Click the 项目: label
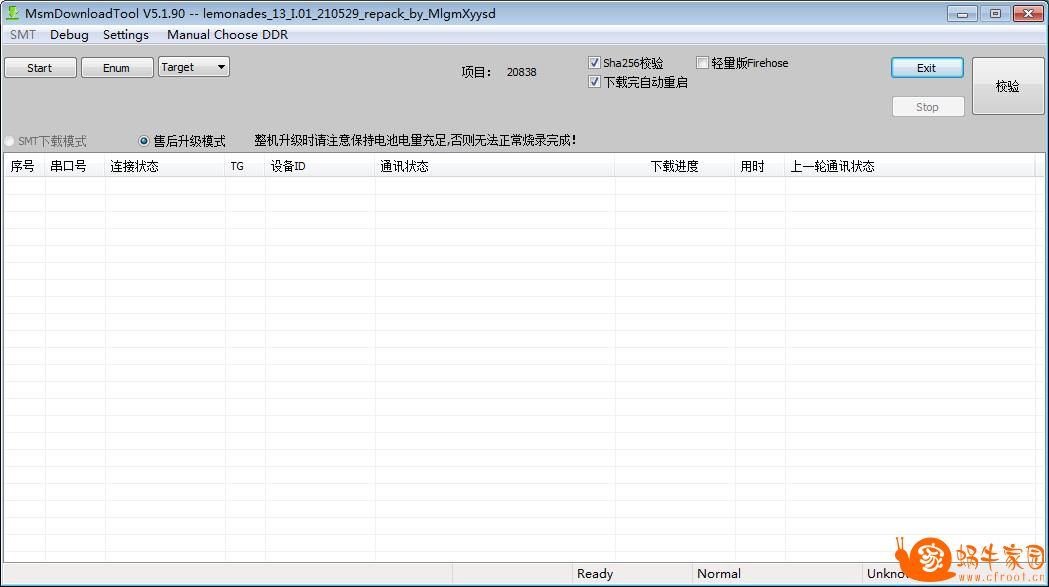This screenshot has width=1049, height=587. point(476,72)
